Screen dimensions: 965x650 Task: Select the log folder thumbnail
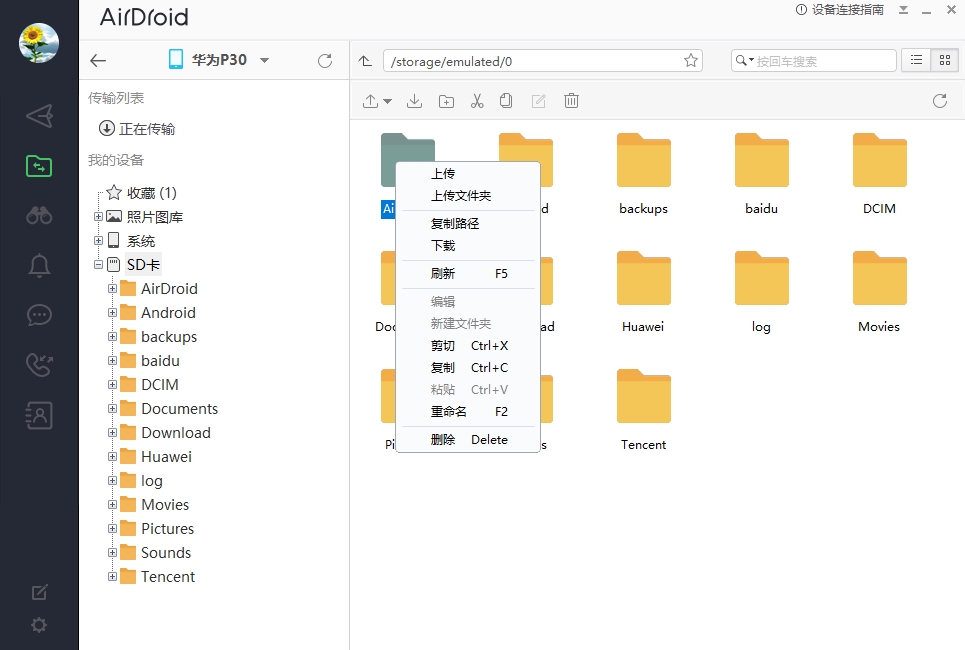(762, 278)
